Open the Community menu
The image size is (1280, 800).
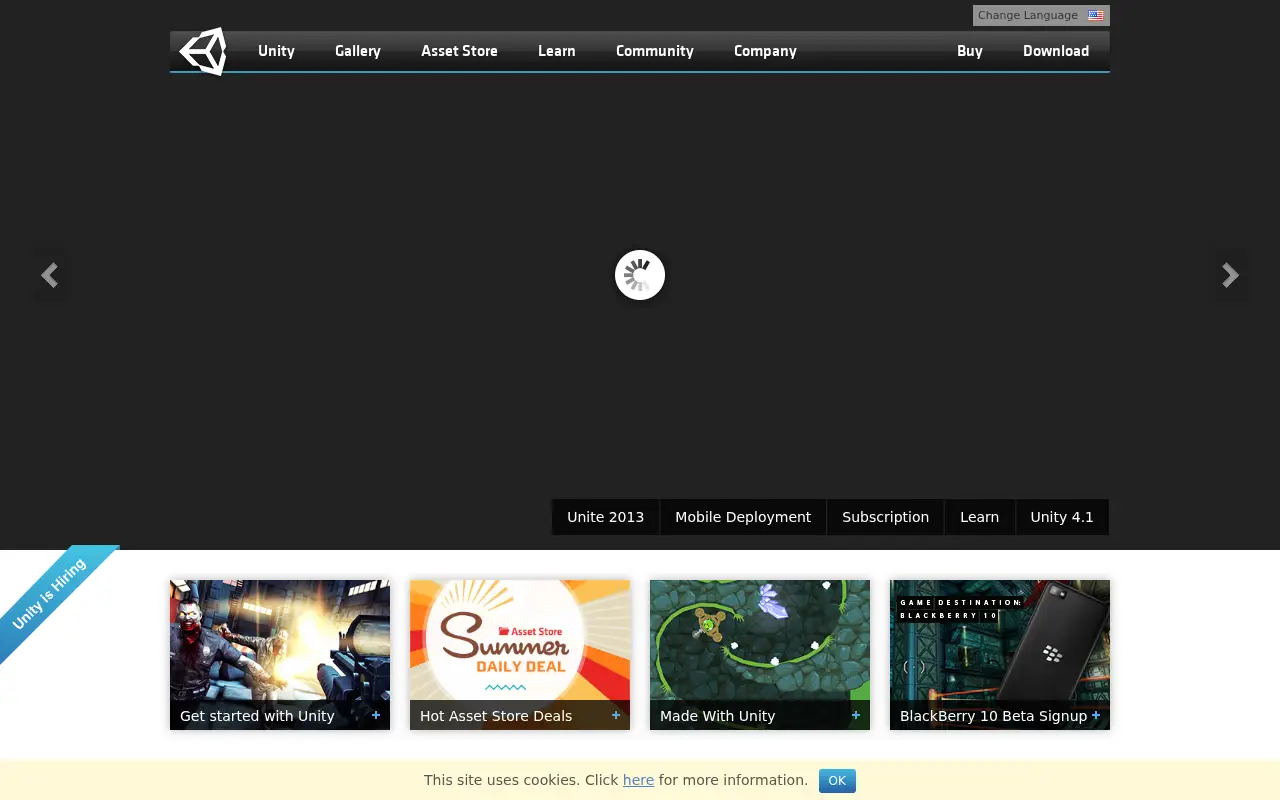click(x=655, y=51)
